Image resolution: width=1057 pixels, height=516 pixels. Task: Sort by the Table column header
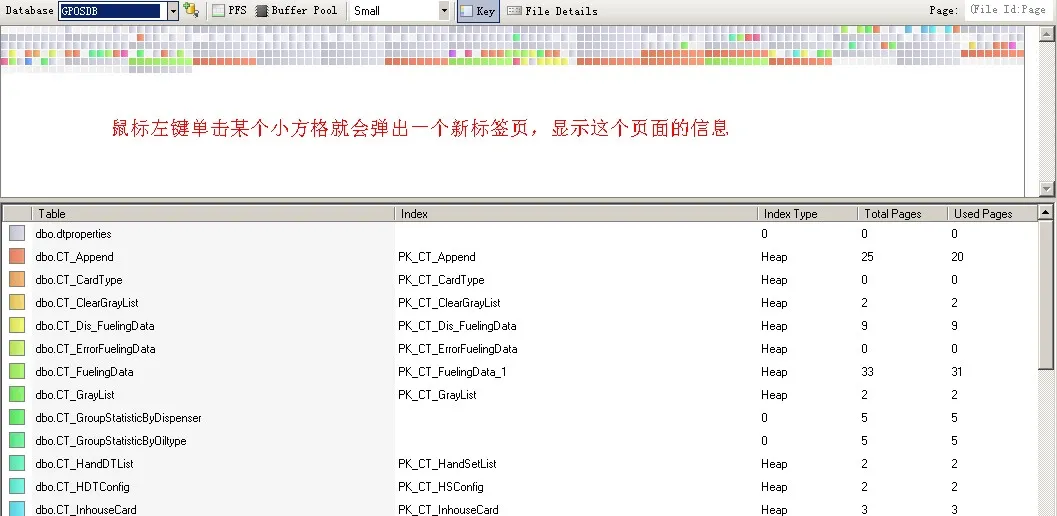pyautogui.click(x=212, y=214)
